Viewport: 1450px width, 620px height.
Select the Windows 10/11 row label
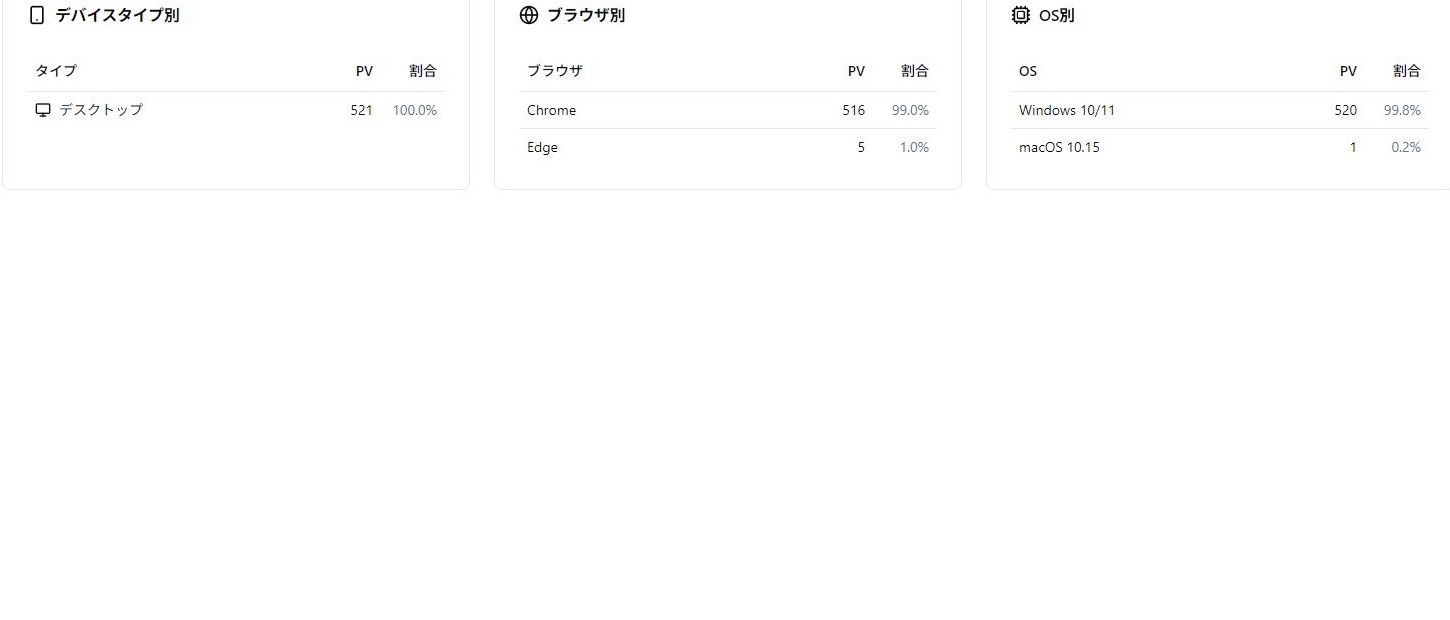point(1067,110)
